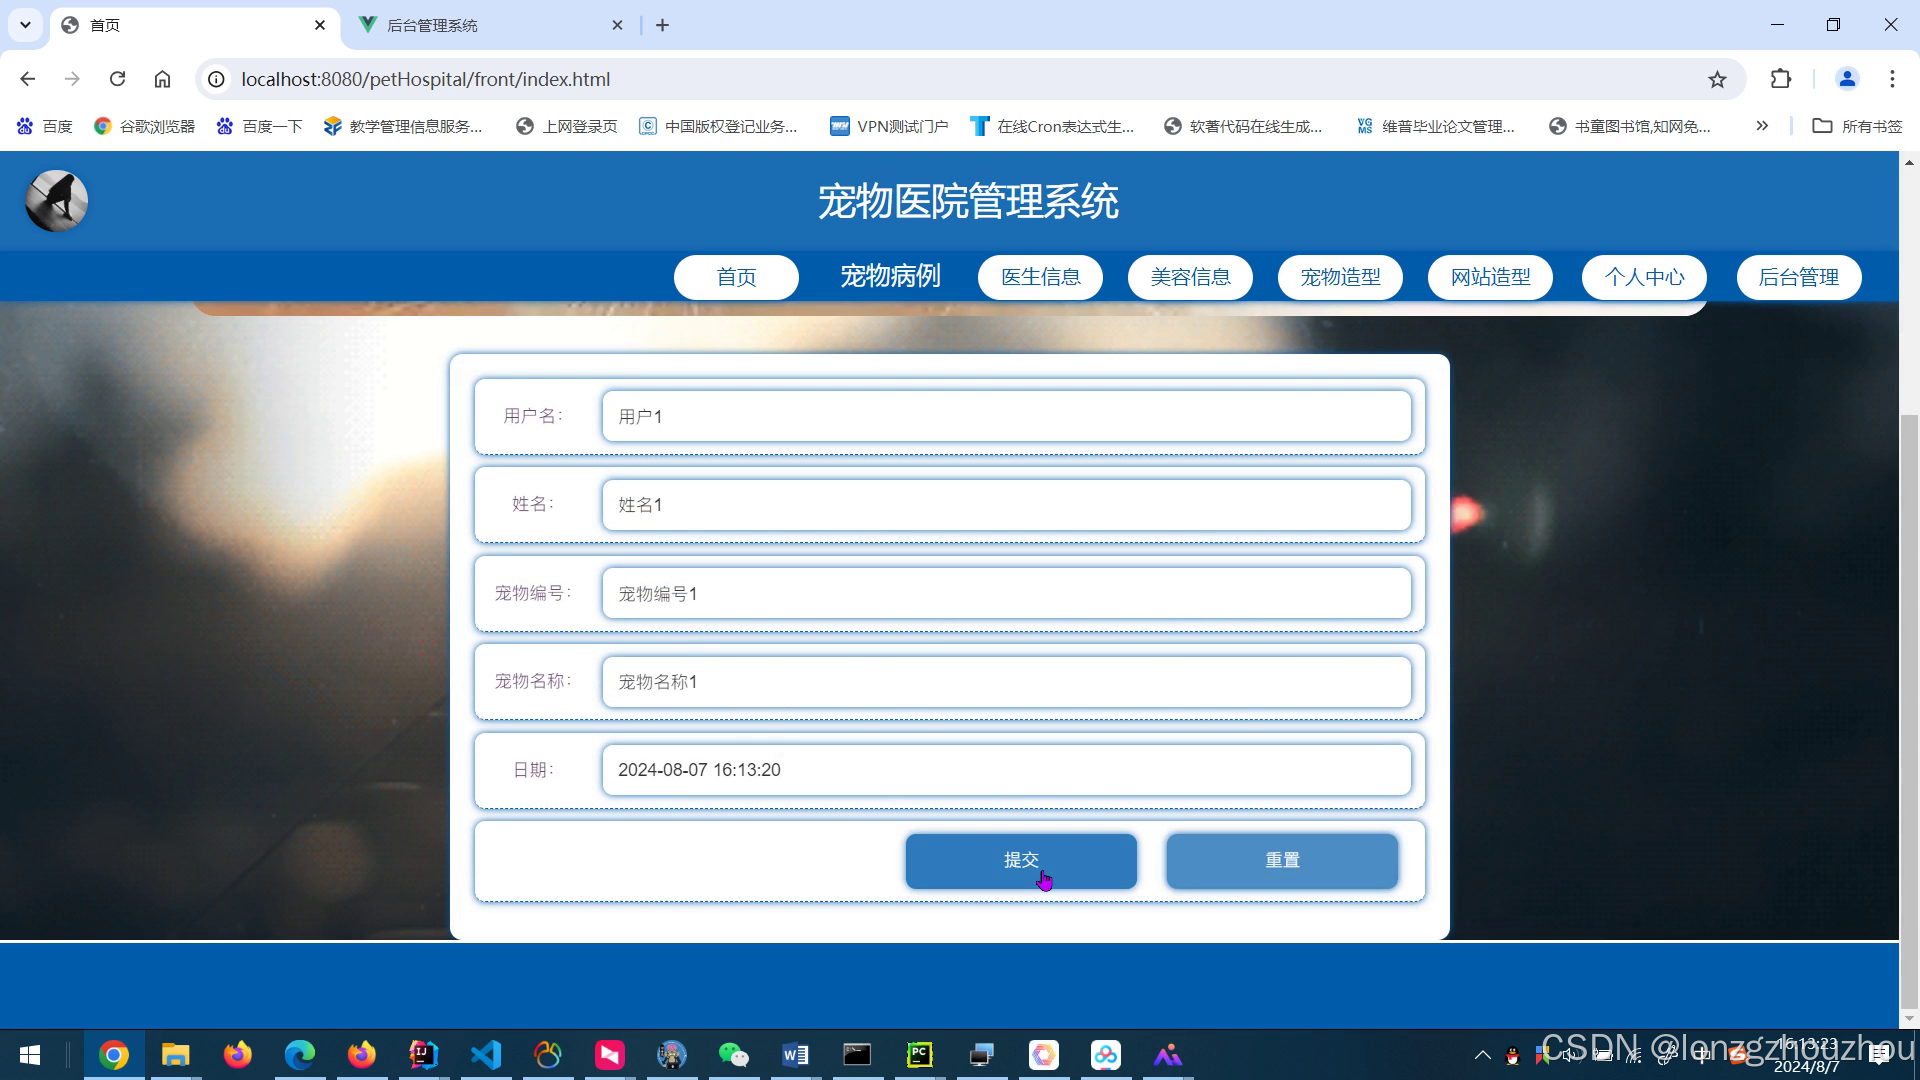Open the WeChat taskbar icon
Screen dimensions: 1920x1080
point(733,1055)
